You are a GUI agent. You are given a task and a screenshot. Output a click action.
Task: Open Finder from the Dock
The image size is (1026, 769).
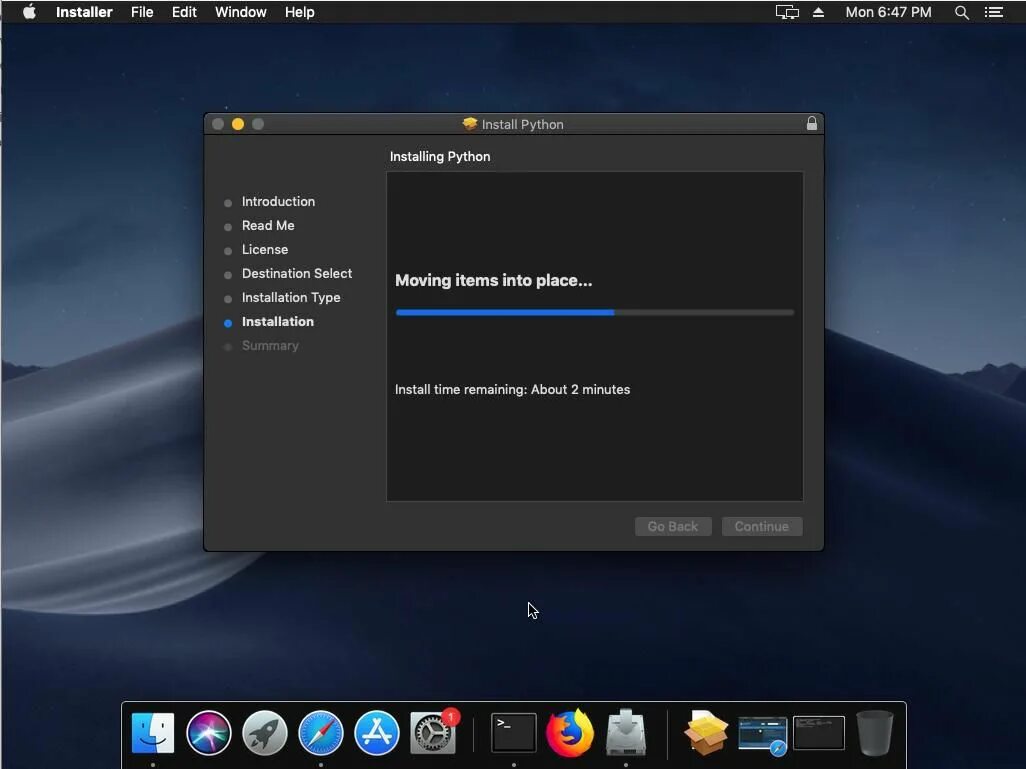pos(152,733)
